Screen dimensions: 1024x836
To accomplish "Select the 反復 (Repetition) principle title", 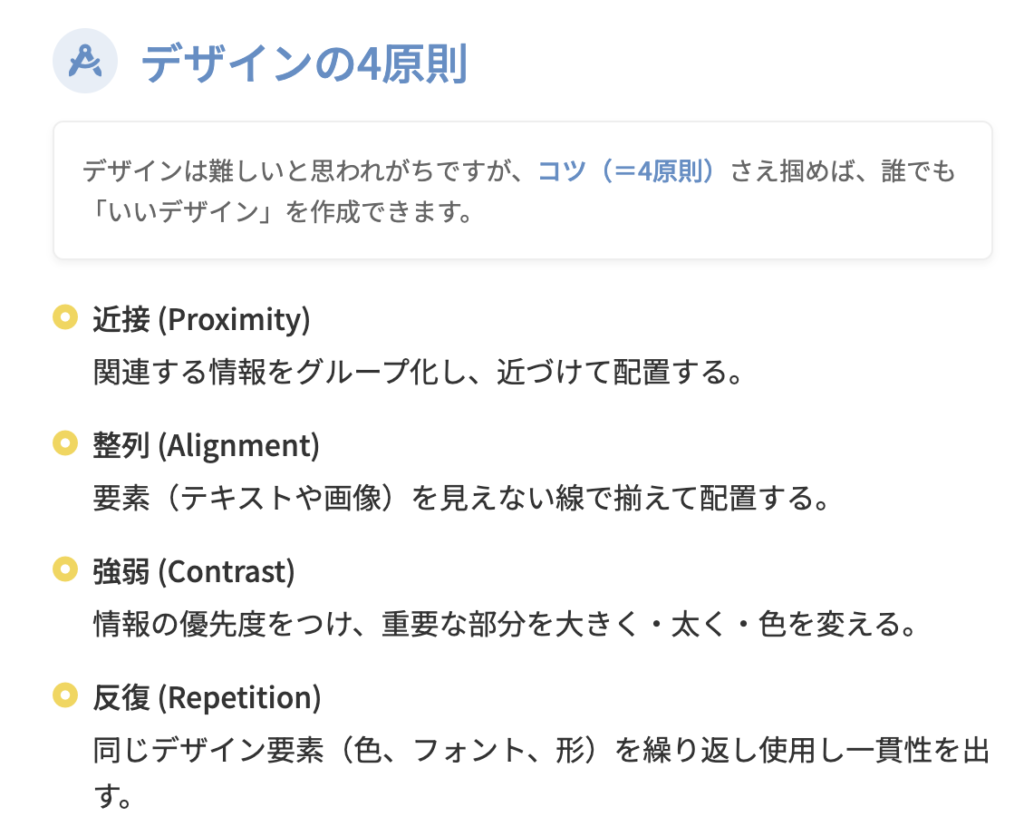I will click(x=207, y=698).
